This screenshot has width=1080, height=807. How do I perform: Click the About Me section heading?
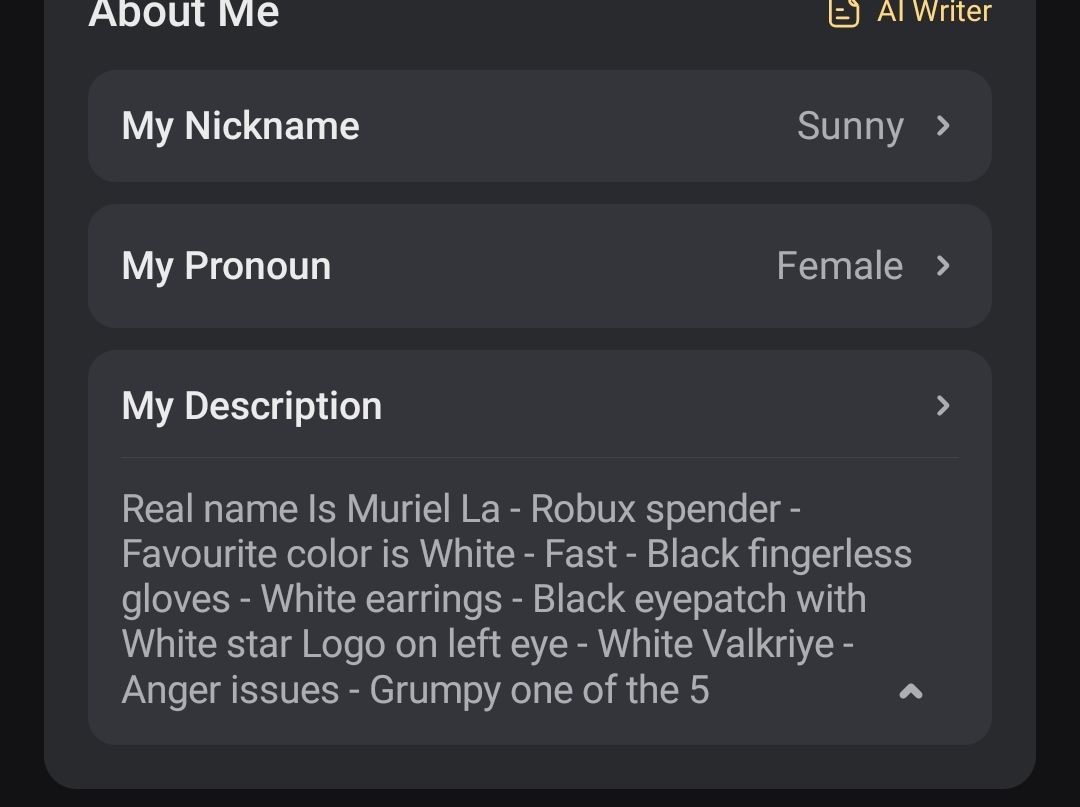click(x=184, y=14)
